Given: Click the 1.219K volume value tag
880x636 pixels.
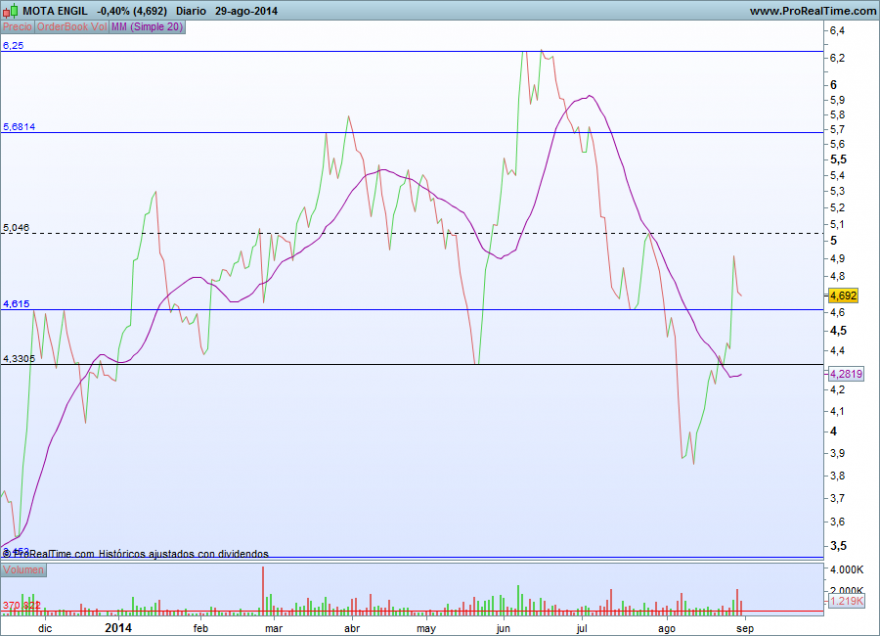Looking at the screenshot, I should pos(846,601).
